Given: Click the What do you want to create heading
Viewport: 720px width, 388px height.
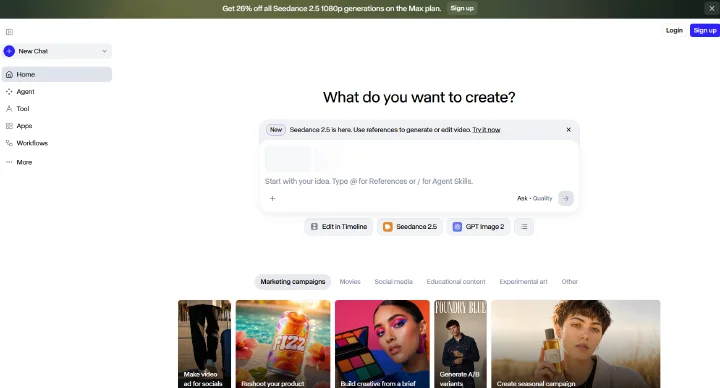Looking at the screenshot, I should (419, 97).
